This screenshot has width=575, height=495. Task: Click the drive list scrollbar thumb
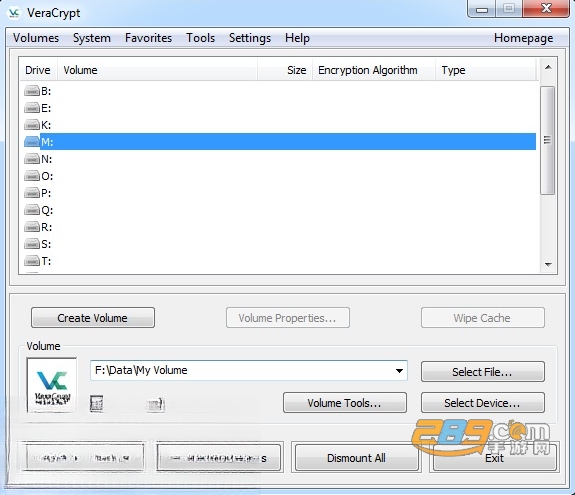point(547,140)
